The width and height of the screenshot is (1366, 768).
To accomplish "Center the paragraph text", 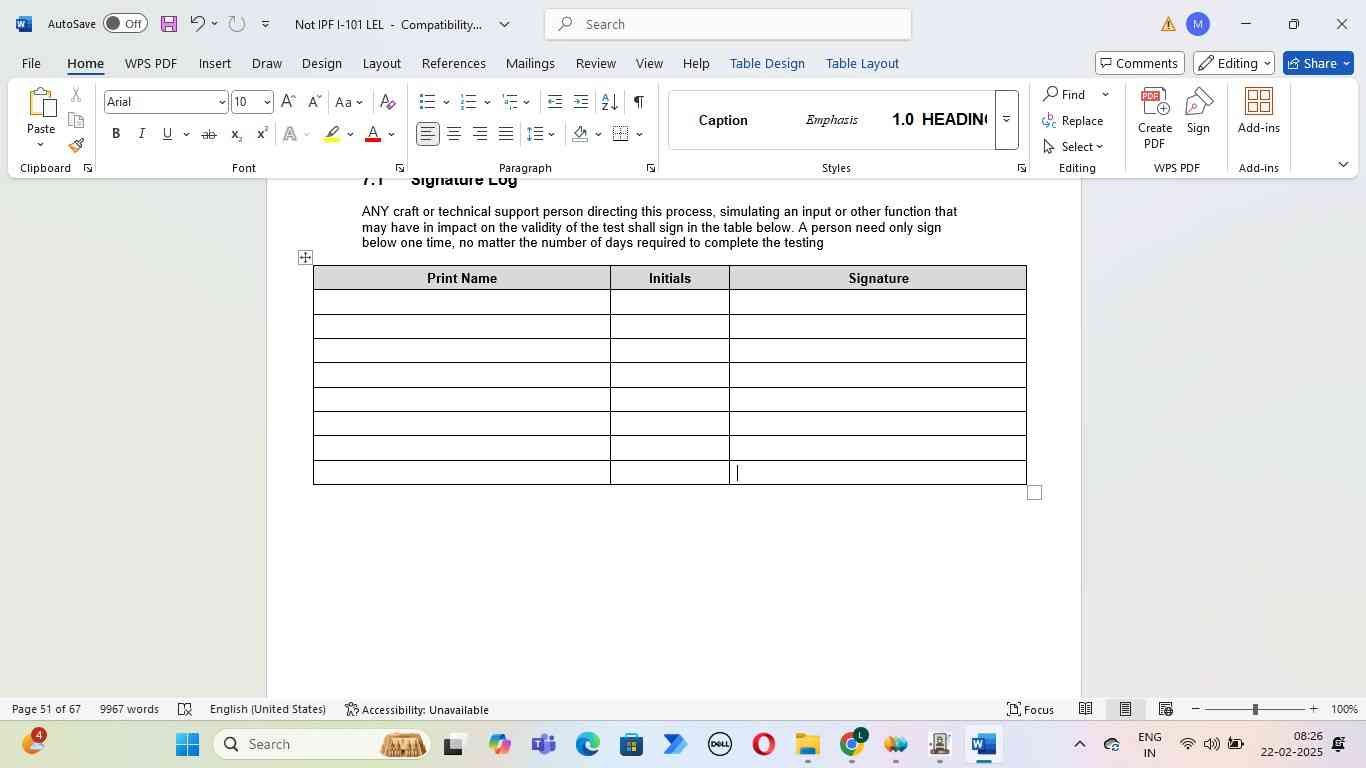I will pos(454,134).
